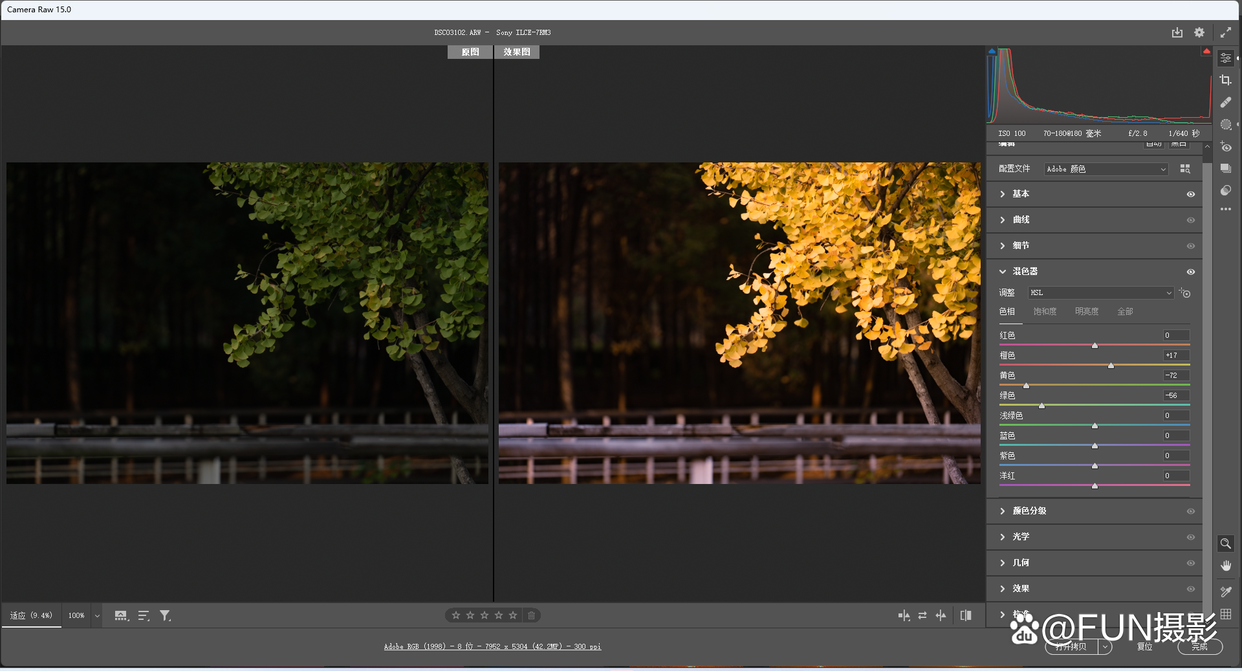Click the 蓝色 hue value field
Viewport: 1242px width, 671px height.
[1176, 436]
